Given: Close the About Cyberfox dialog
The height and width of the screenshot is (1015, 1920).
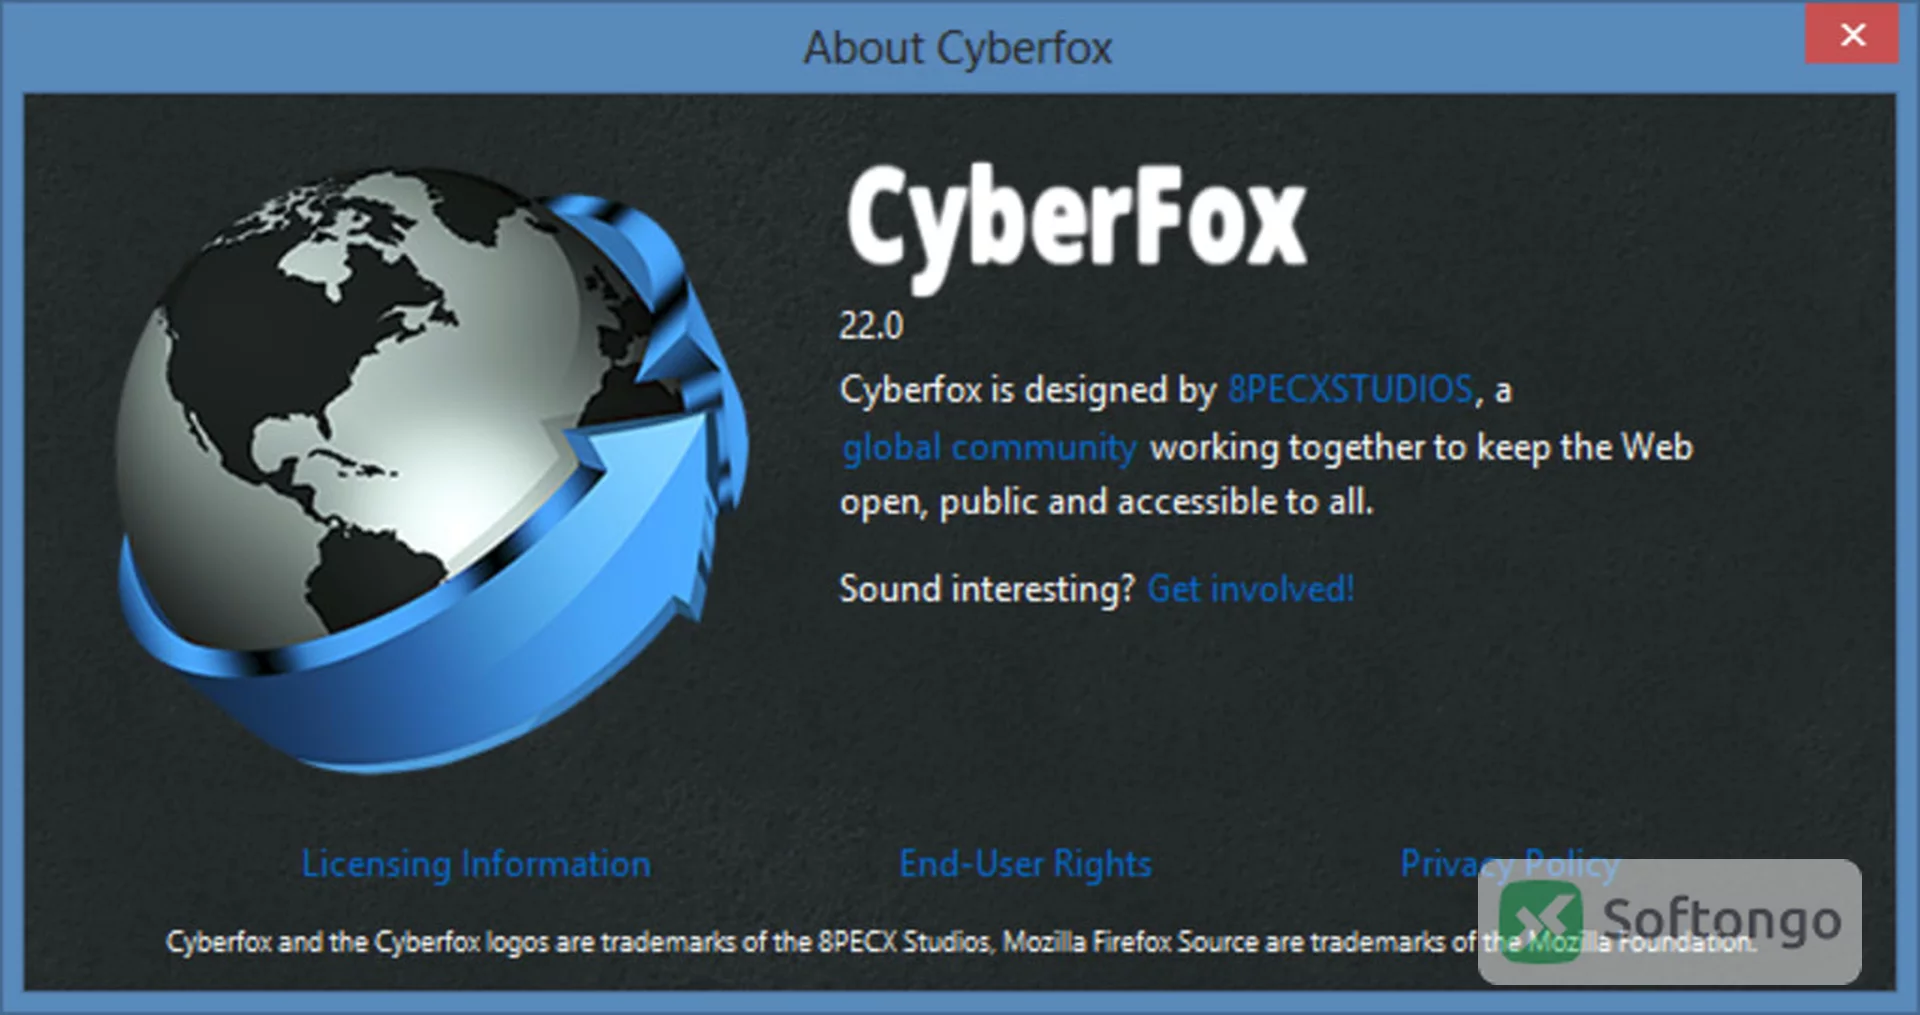Looking at the screenshot, I should point(1851,35).
